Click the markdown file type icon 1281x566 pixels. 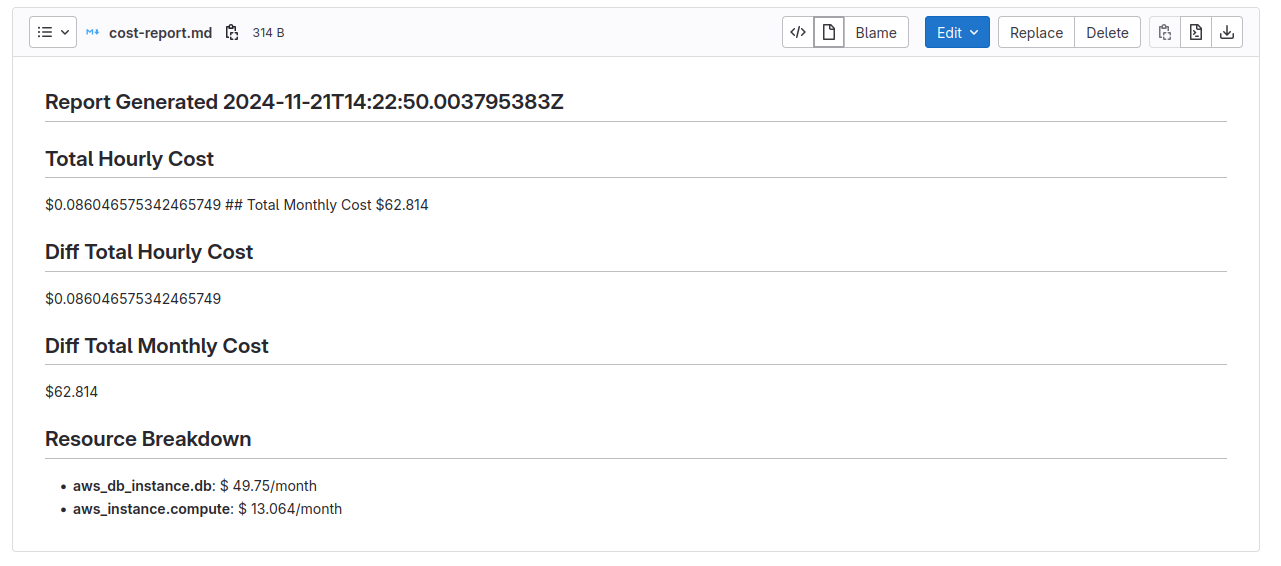(x=93, y=33)
